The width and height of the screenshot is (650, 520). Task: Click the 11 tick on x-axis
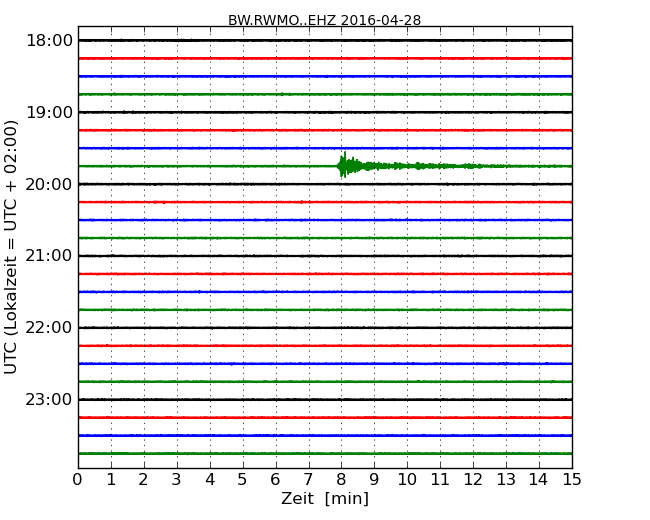440,479
